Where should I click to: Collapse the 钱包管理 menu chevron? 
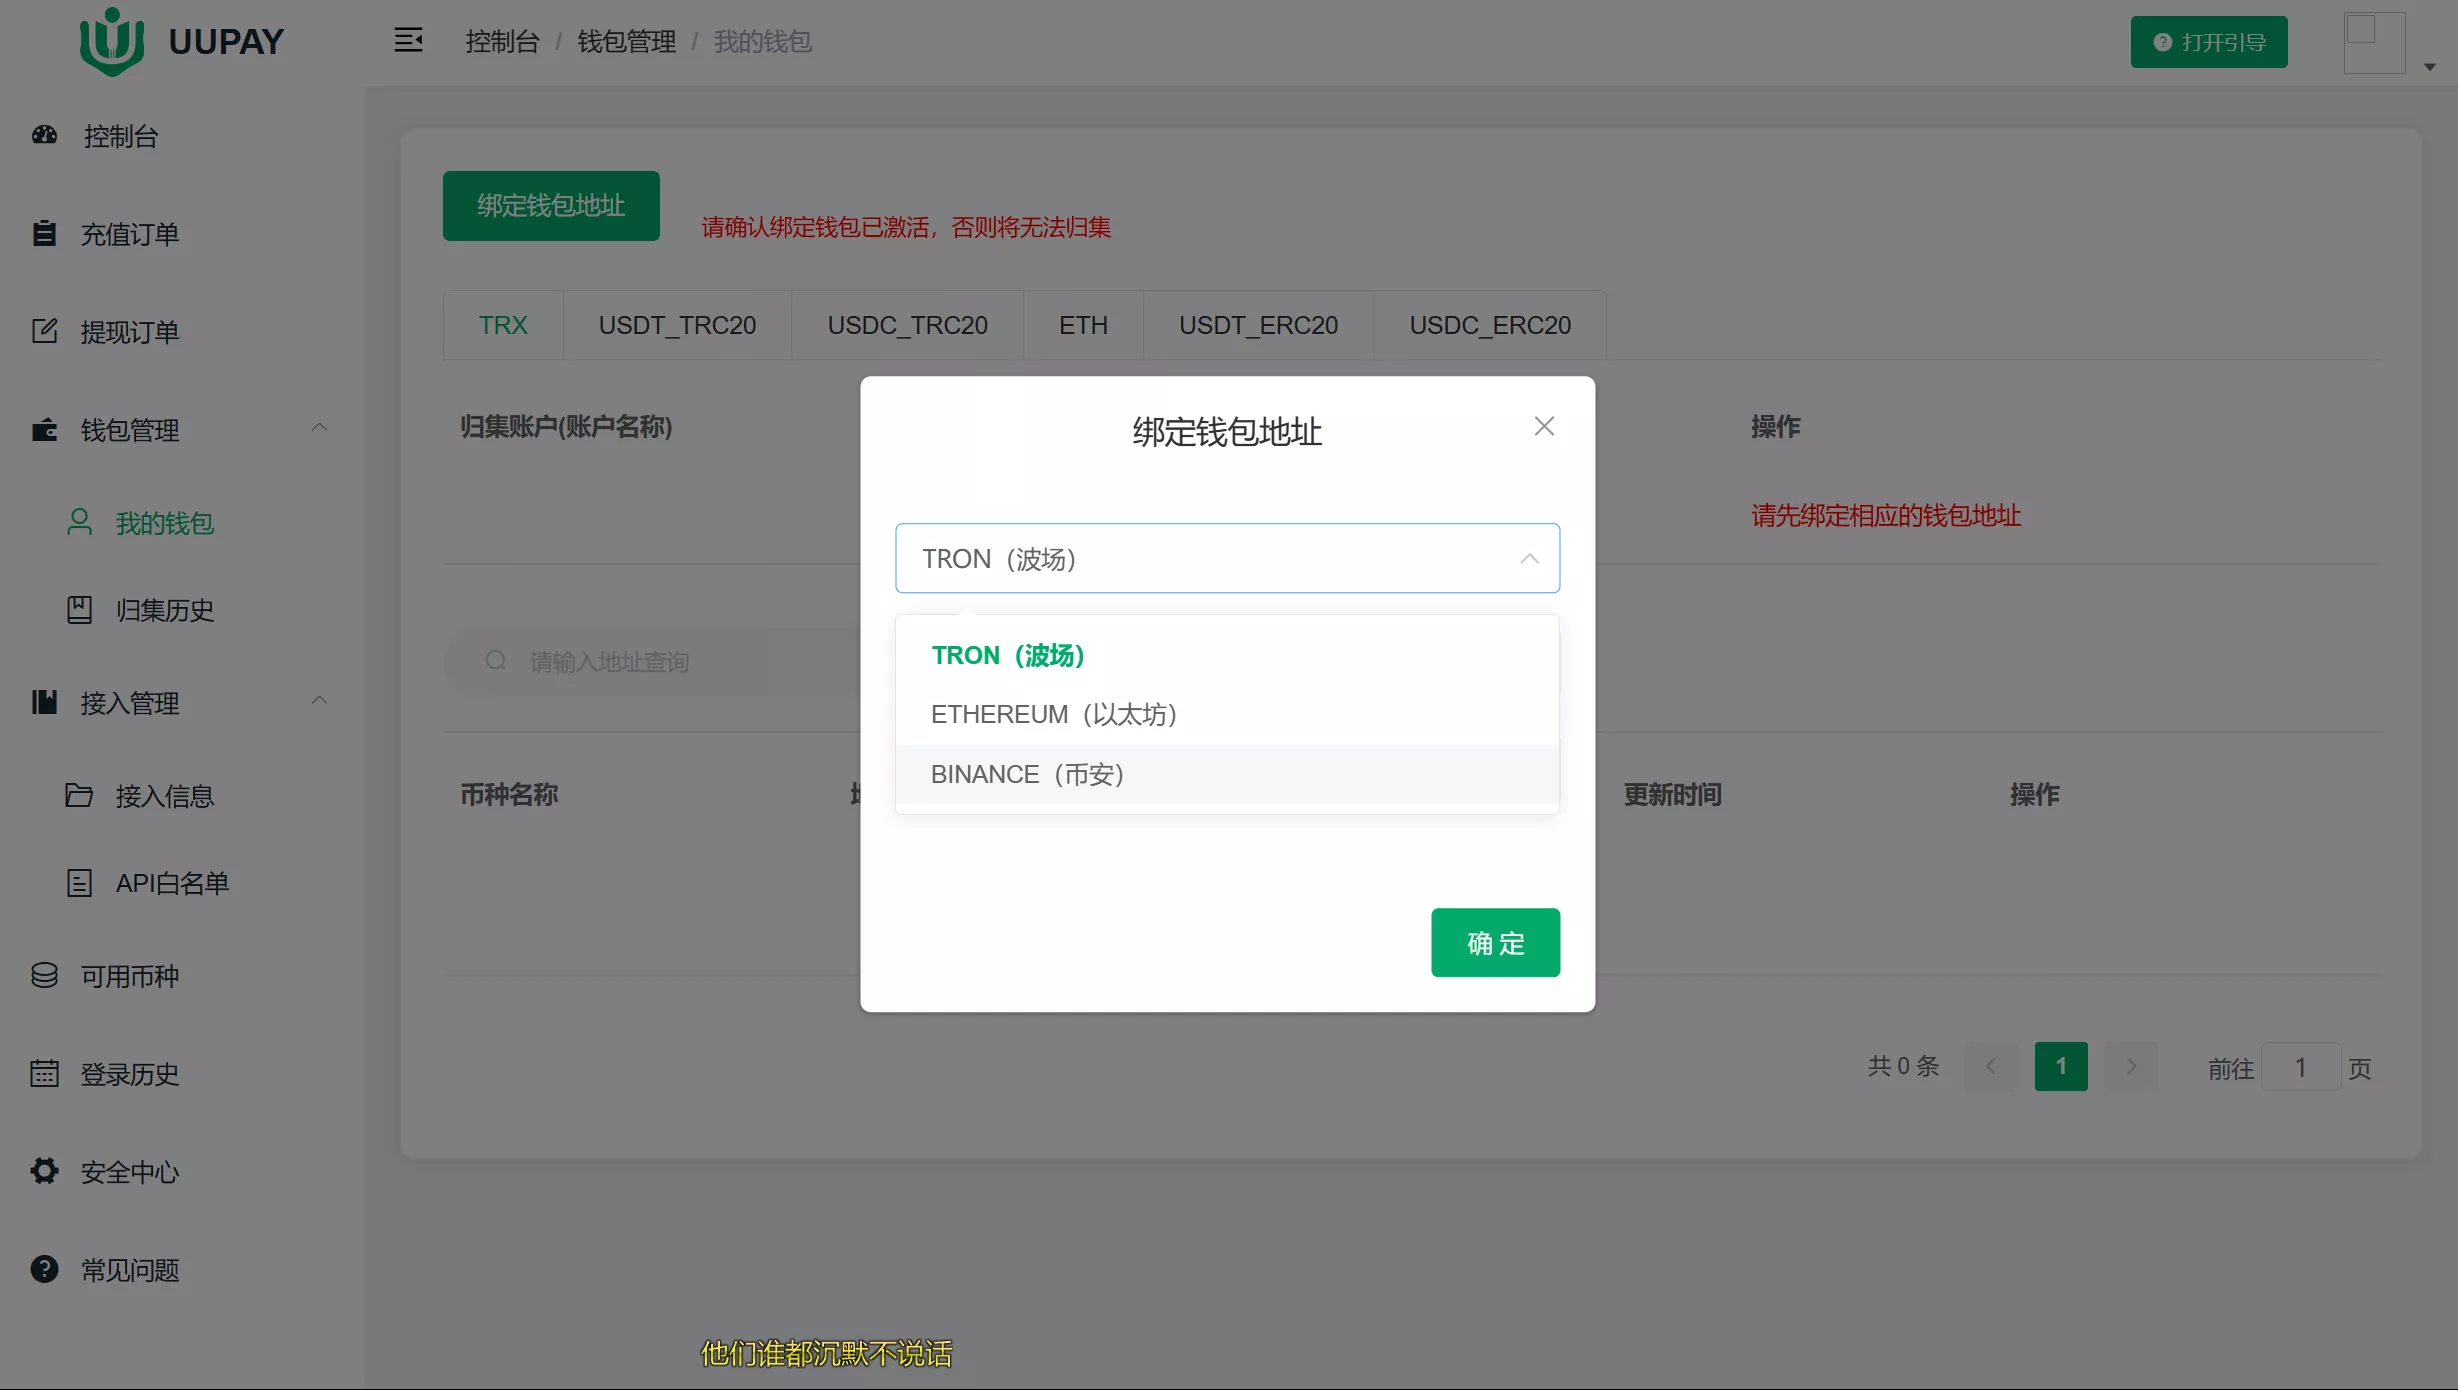pos(319,428)
